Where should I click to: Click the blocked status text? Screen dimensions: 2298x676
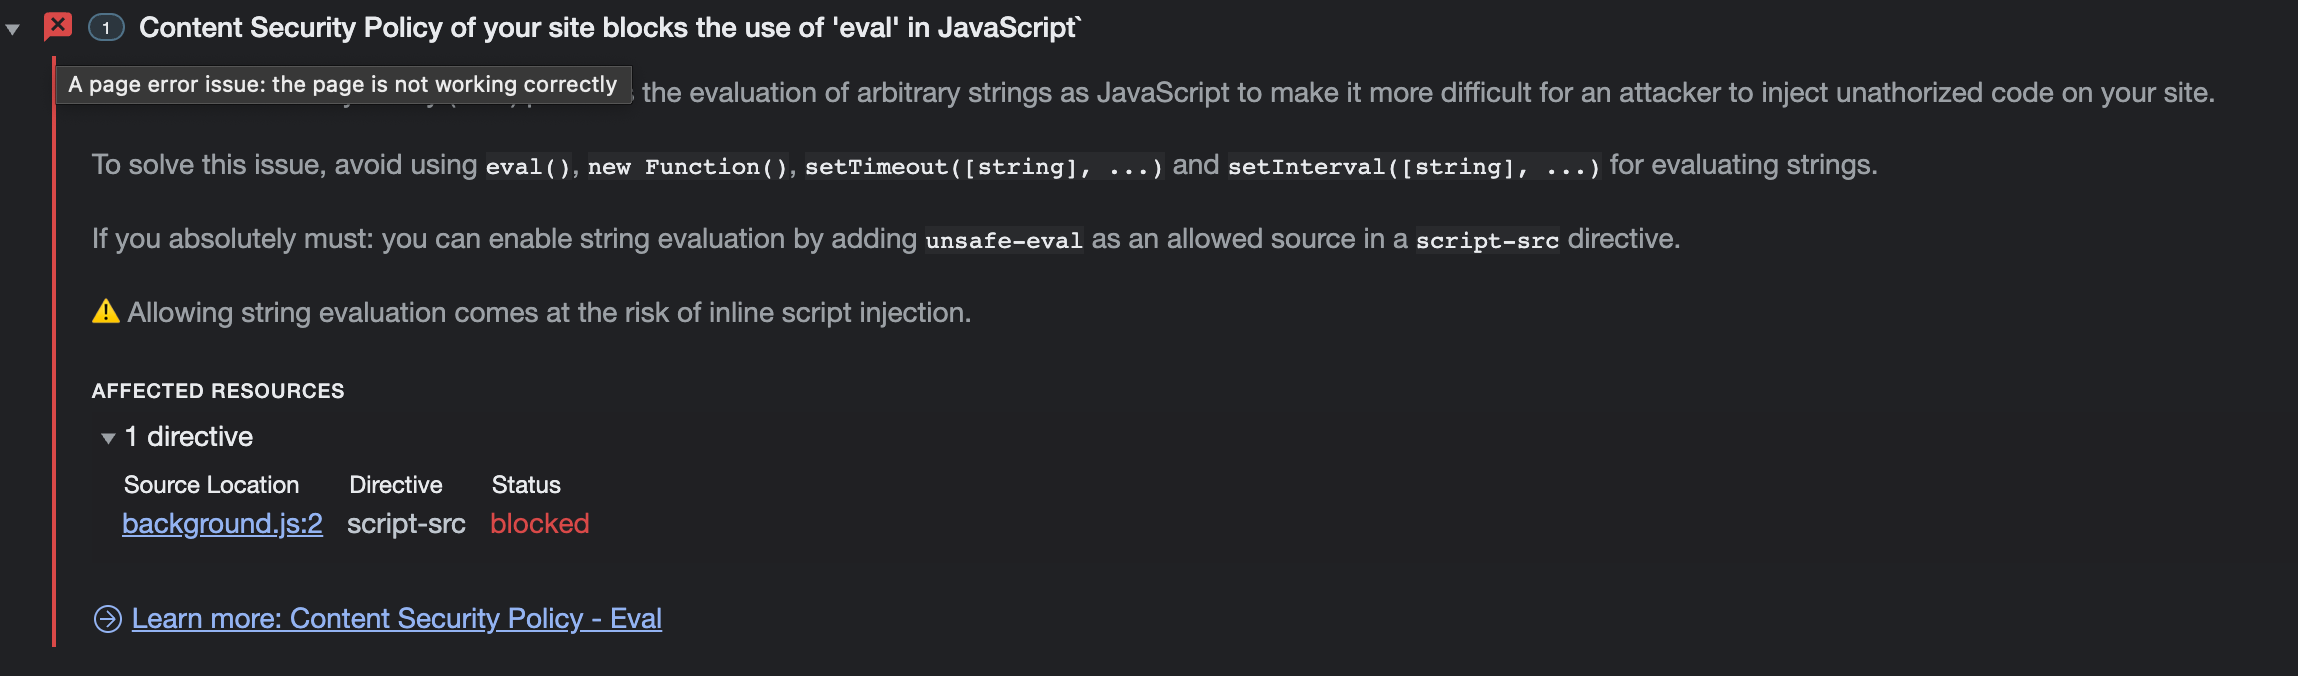click(539, 524)
